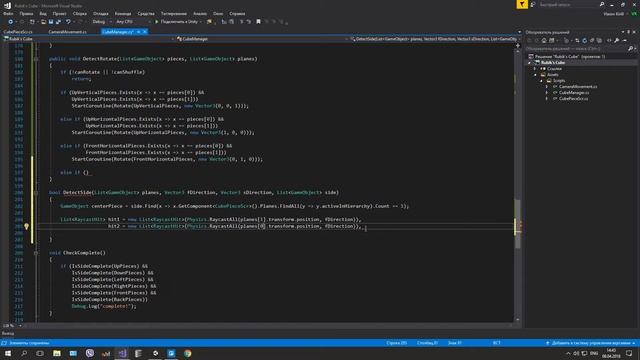This screenshot has height=360, width=640.
Task: Click the Solution Explorer properties wrench icon
Action: tap(616, 40)
